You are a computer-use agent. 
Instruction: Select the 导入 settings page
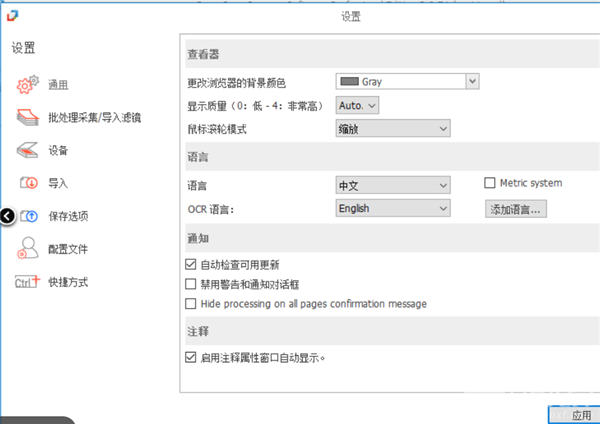point(58,183)
